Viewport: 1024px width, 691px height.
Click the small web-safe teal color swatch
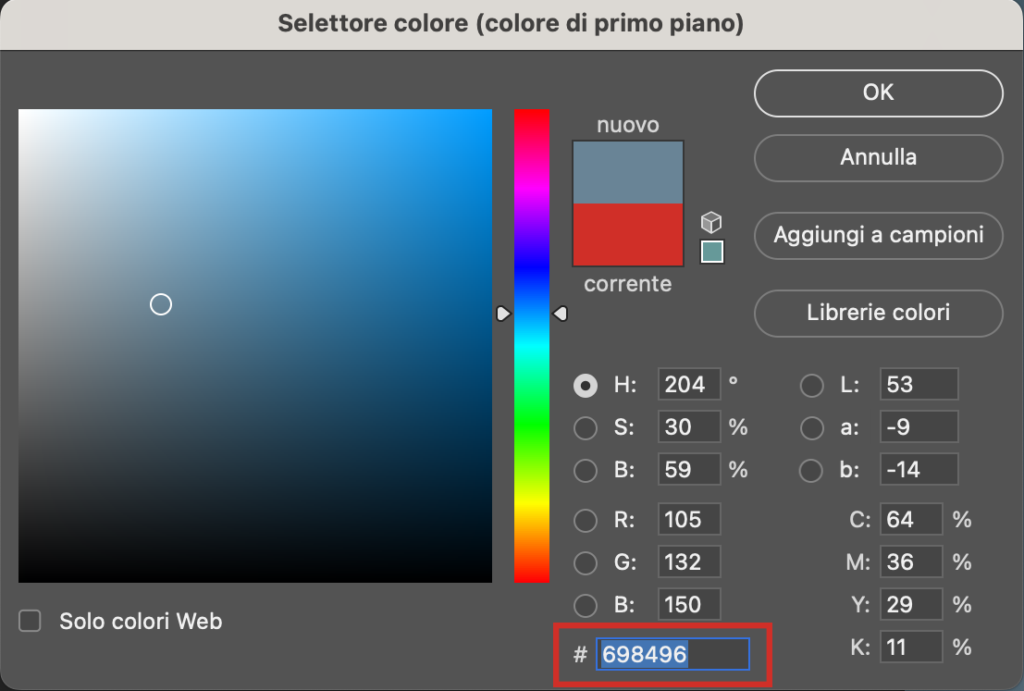(x=711, y=251)
